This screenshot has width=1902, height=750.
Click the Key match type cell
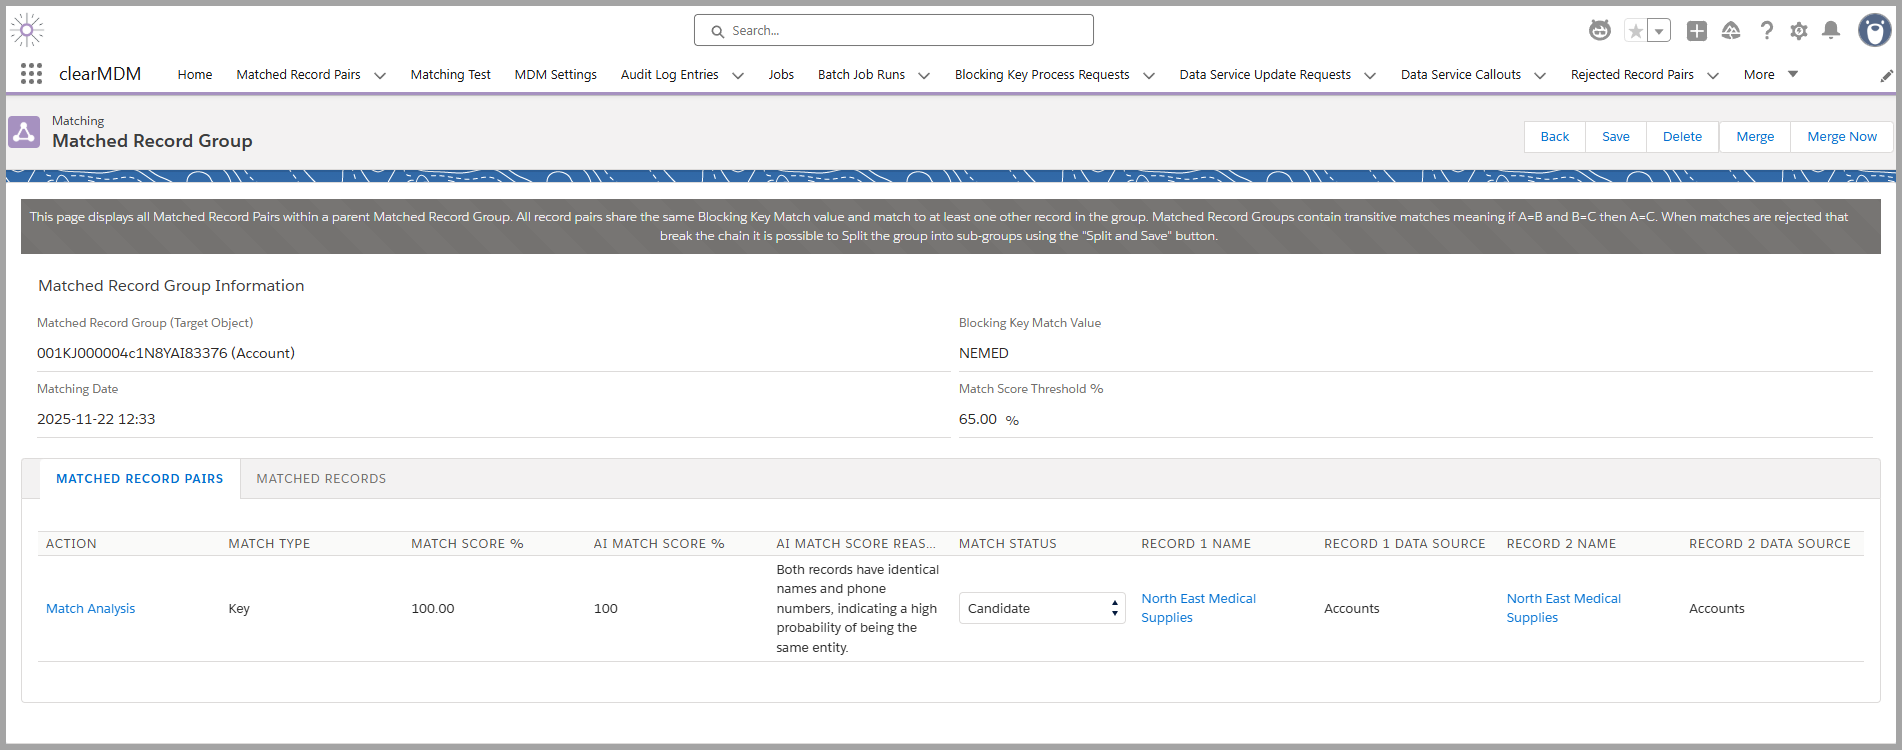tap(239, 608)
